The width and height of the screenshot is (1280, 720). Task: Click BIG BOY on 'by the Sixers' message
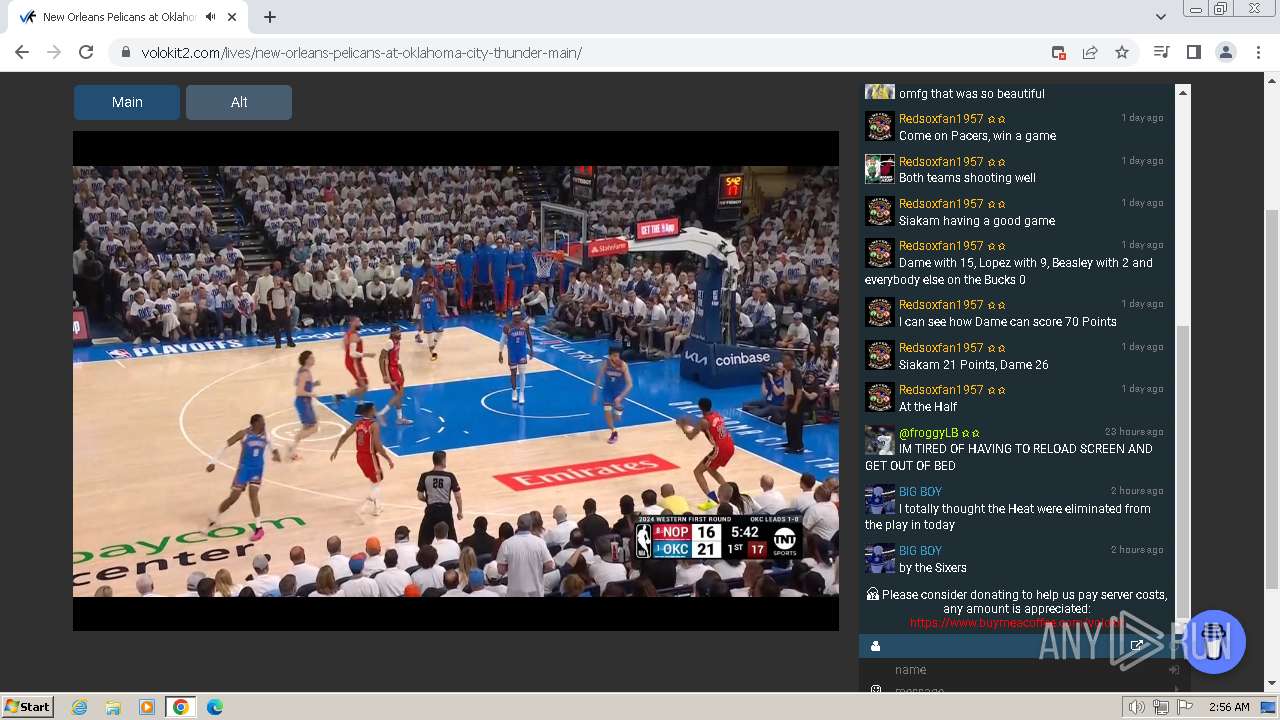(920, 551)
